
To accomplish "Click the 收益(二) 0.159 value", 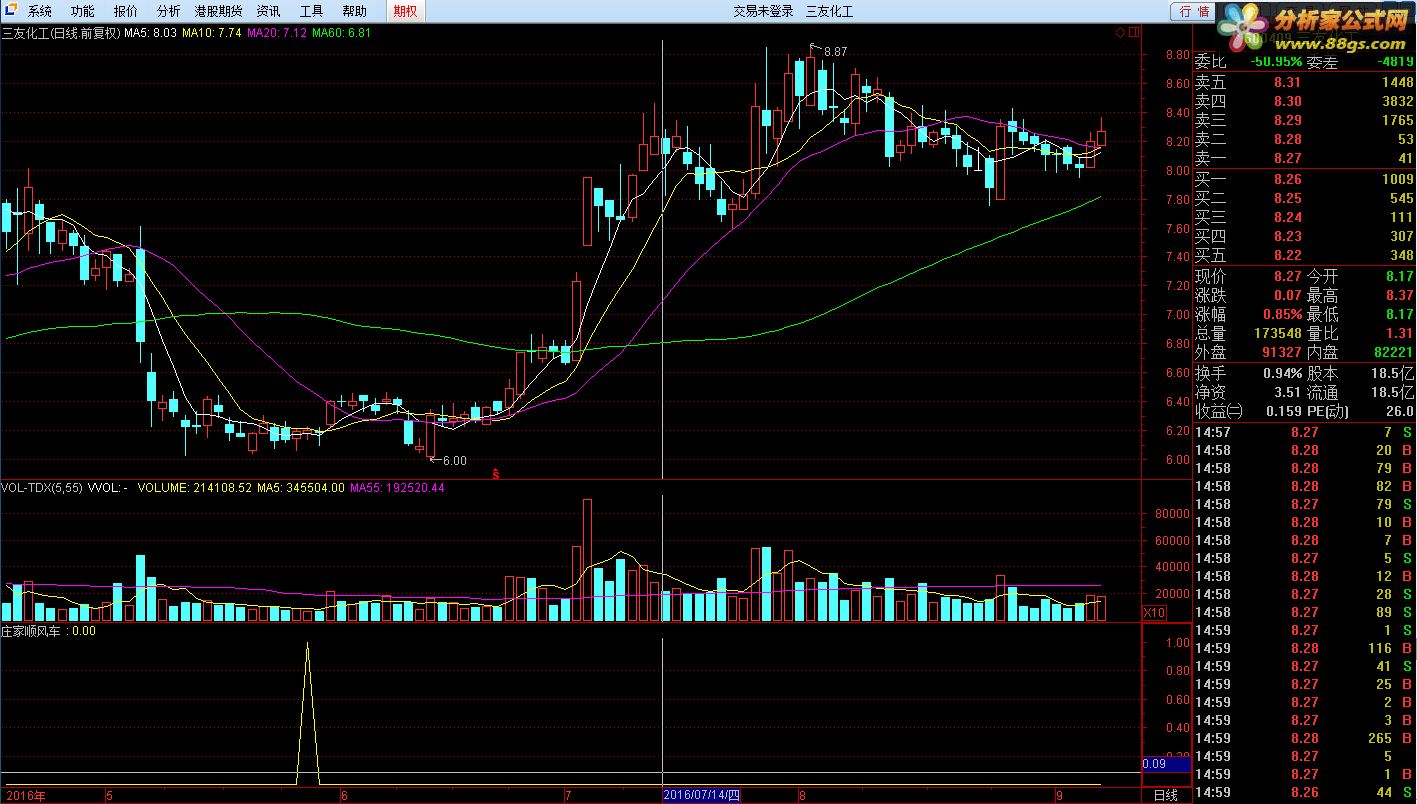I will (x=1283, y=411).
